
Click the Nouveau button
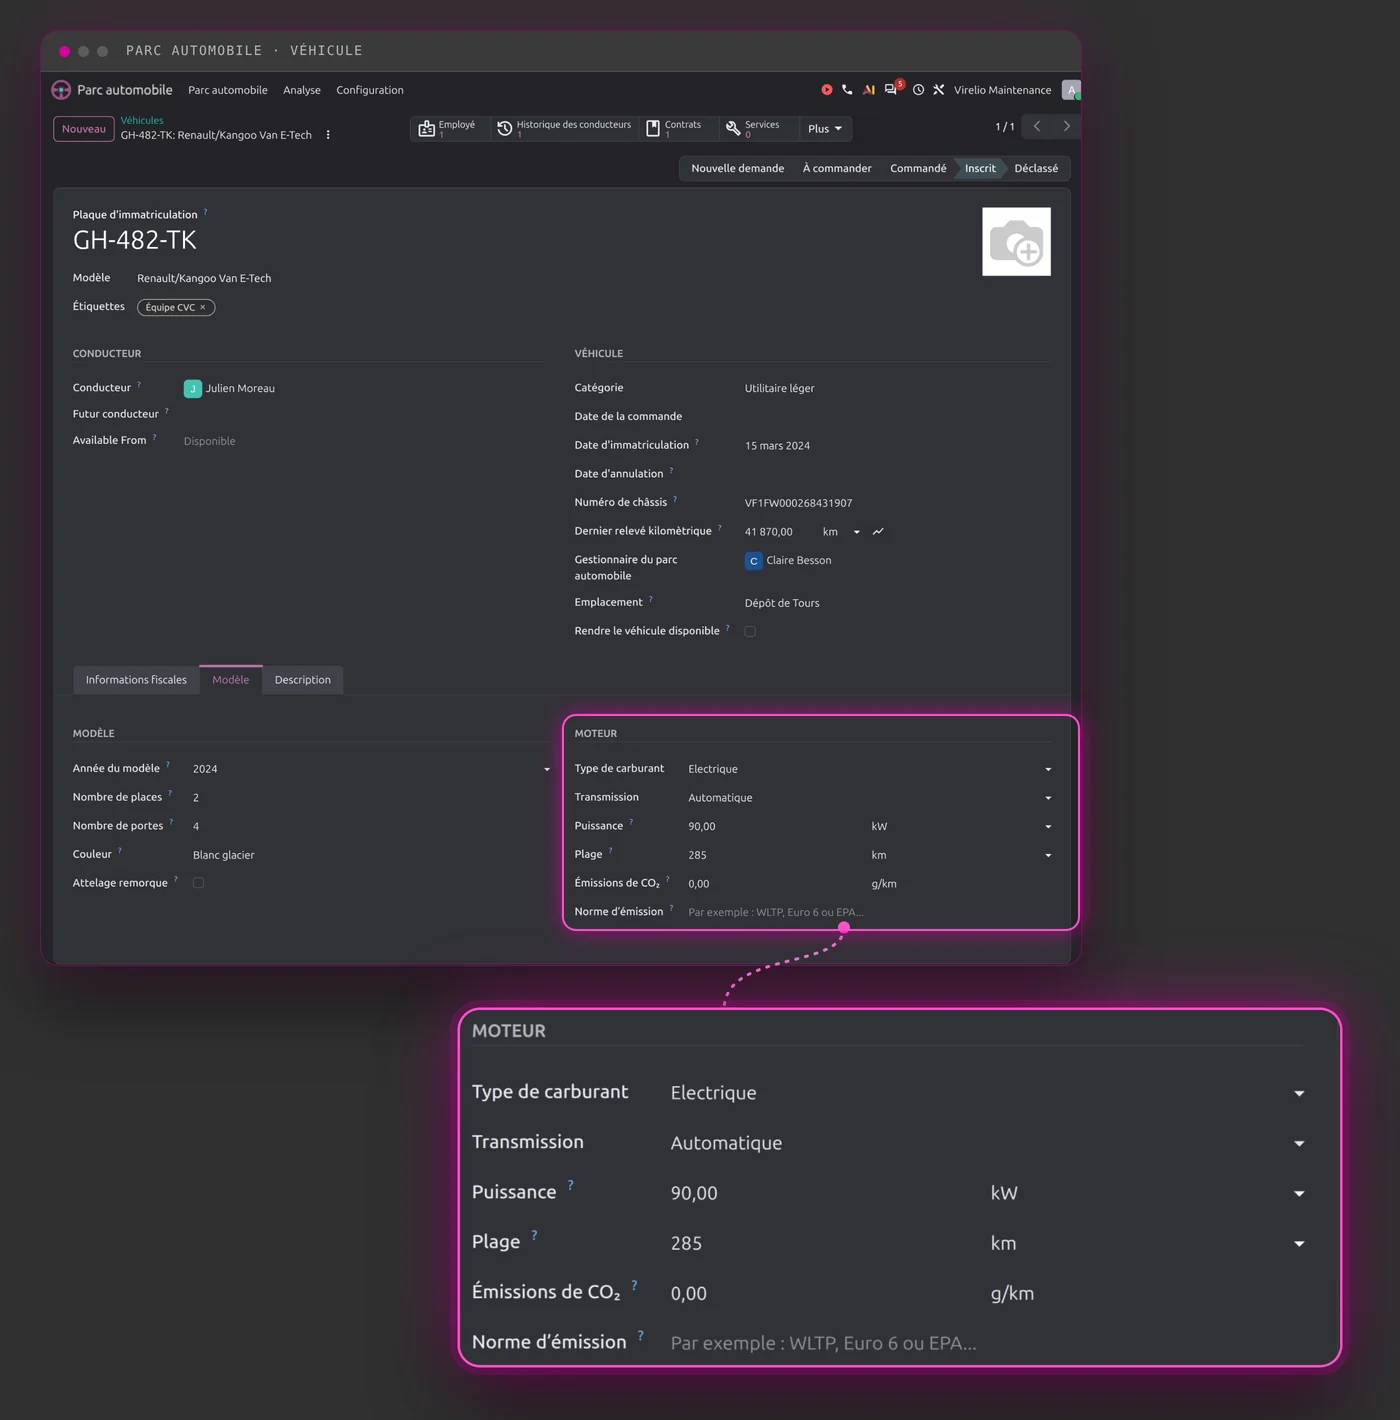pos(84,129)
